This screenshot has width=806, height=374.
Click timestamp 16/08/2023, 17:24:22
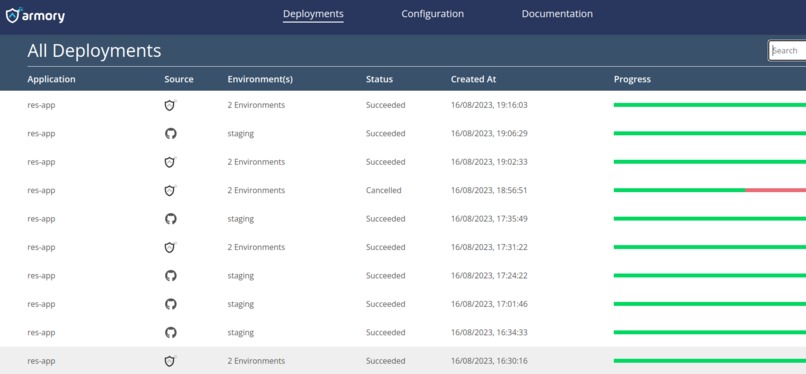489,275
